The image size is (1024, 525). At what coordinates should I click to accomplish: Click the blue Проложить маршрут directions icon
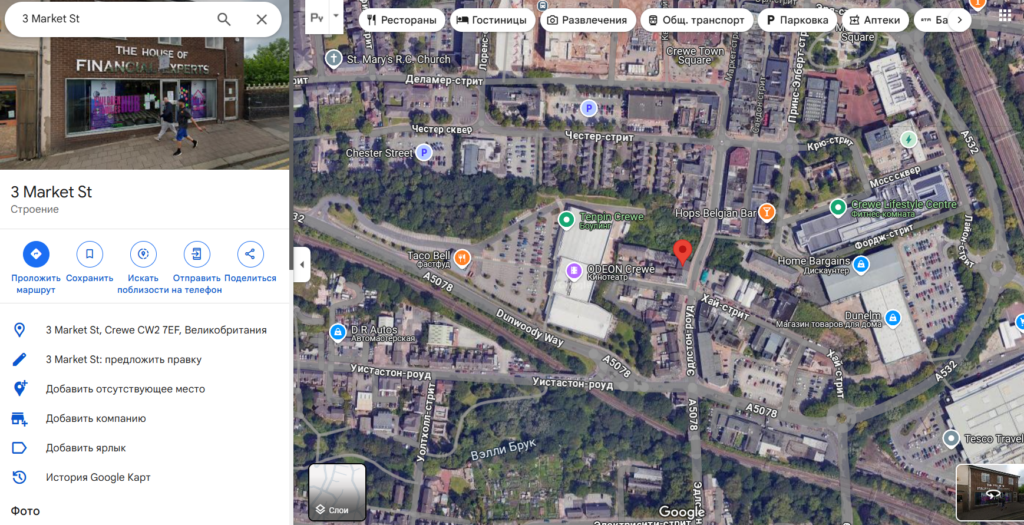tap(36, 254)
